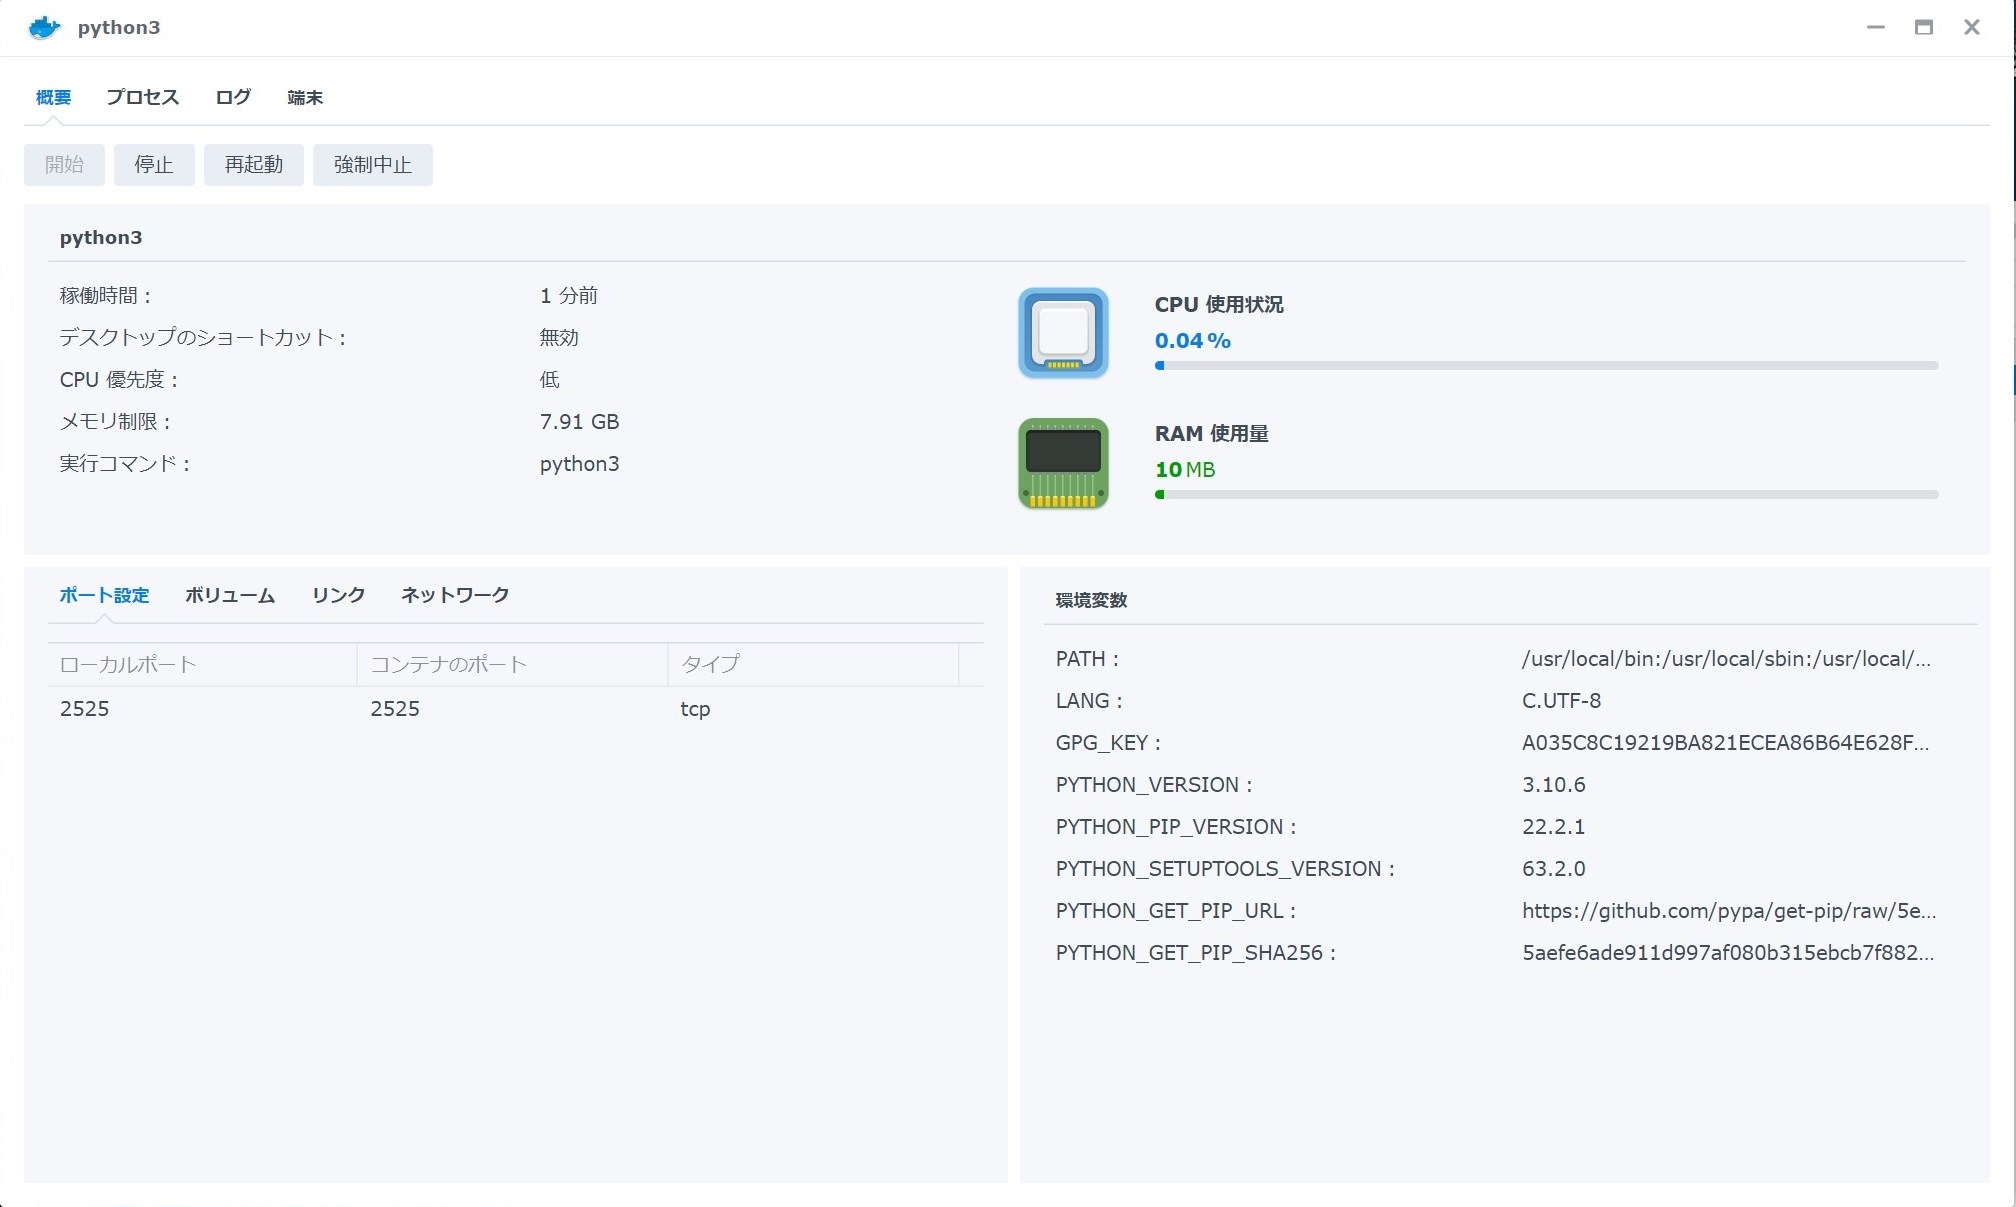Click the green RAM memory icon

(1063, 463)
